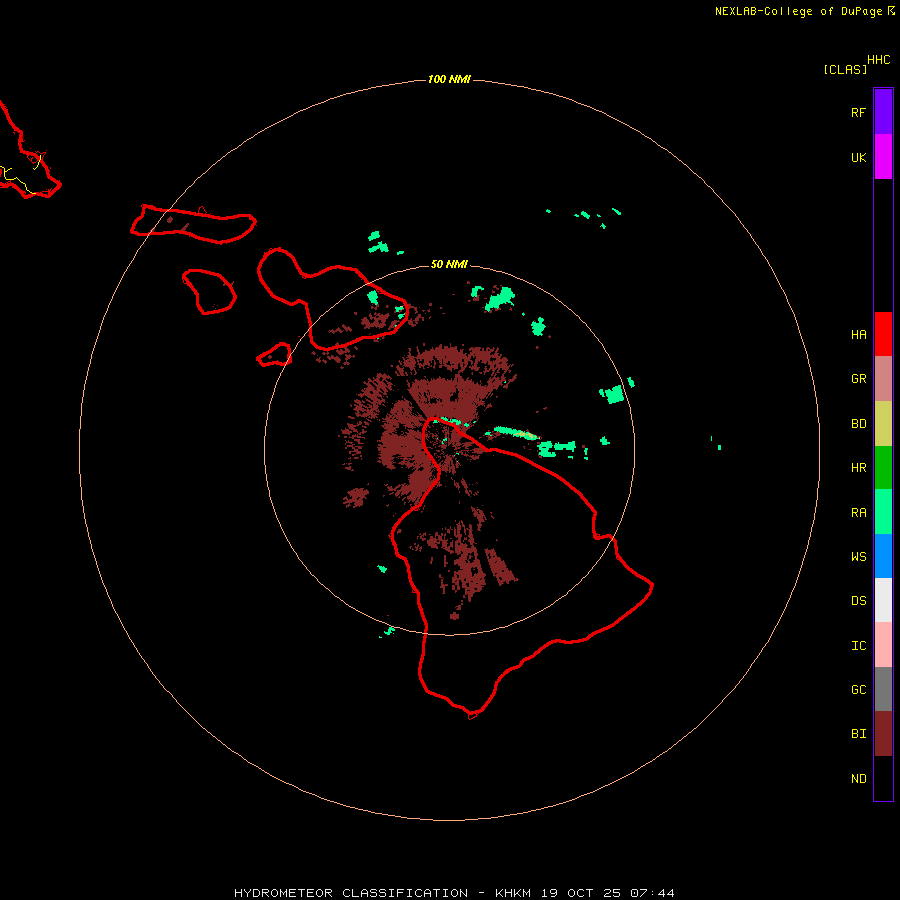Click the RF purple legend swatch

883,112
